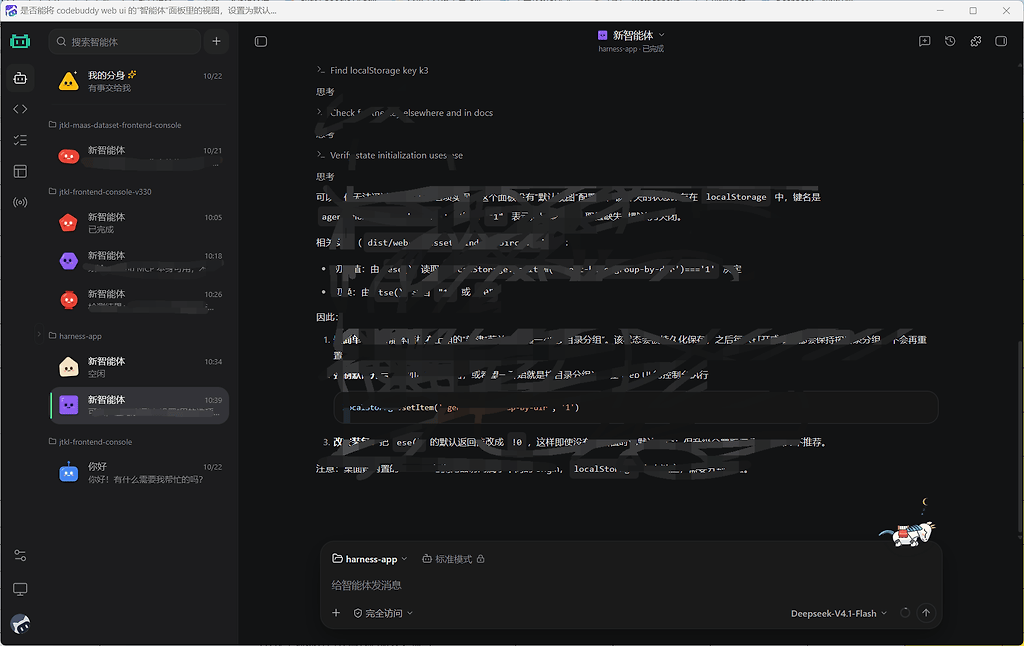Open 新智能体 conversation dated 10/21
The height and width of the screenshot is (646, 1024).
pyautogui.click(x=139, y=155)
